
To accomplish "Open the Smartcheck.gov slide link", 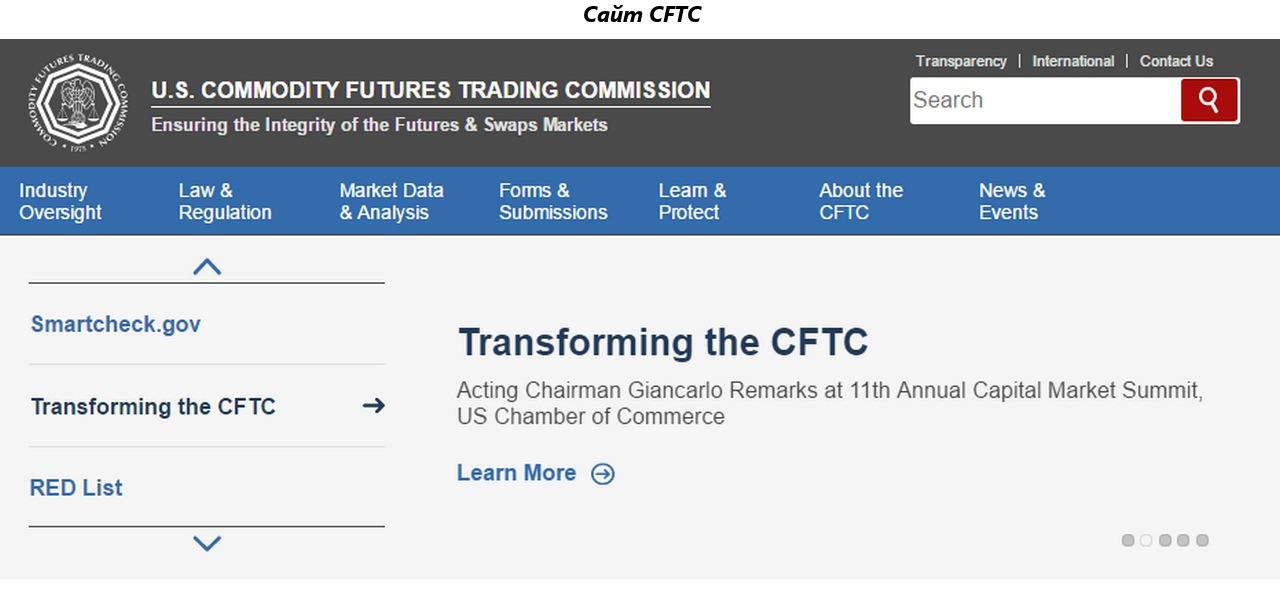I will 116,324.
